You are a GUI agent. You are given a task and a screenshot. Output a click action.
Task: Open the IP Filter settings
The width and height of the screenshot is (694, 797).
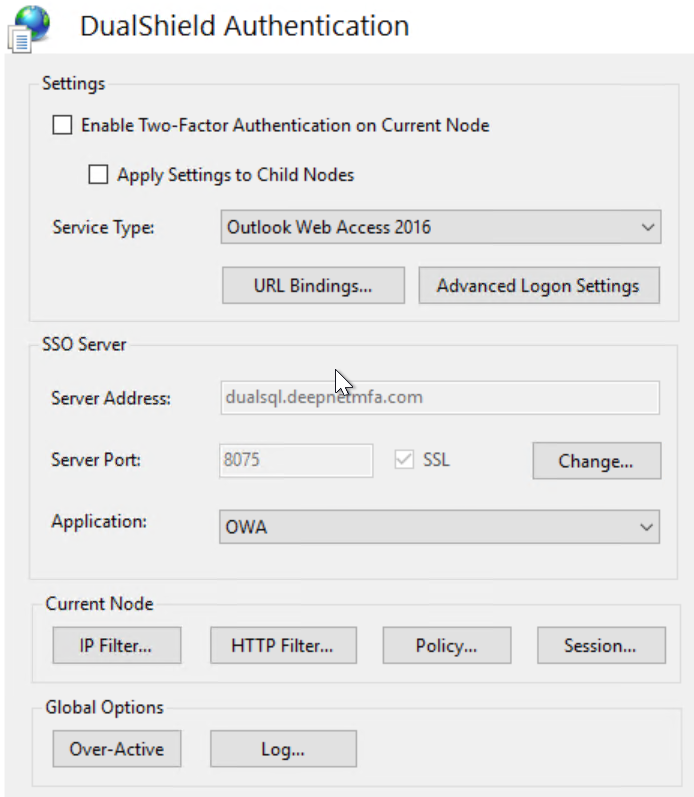[x=116, y=646]
